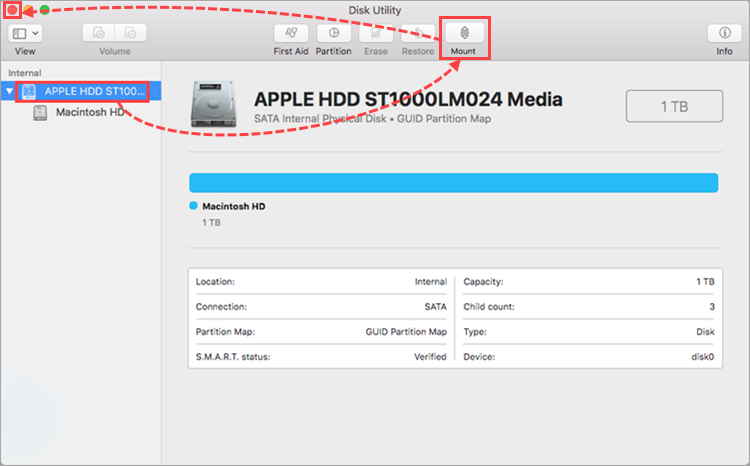Click the Type value Disk

(x=705, y=332)
